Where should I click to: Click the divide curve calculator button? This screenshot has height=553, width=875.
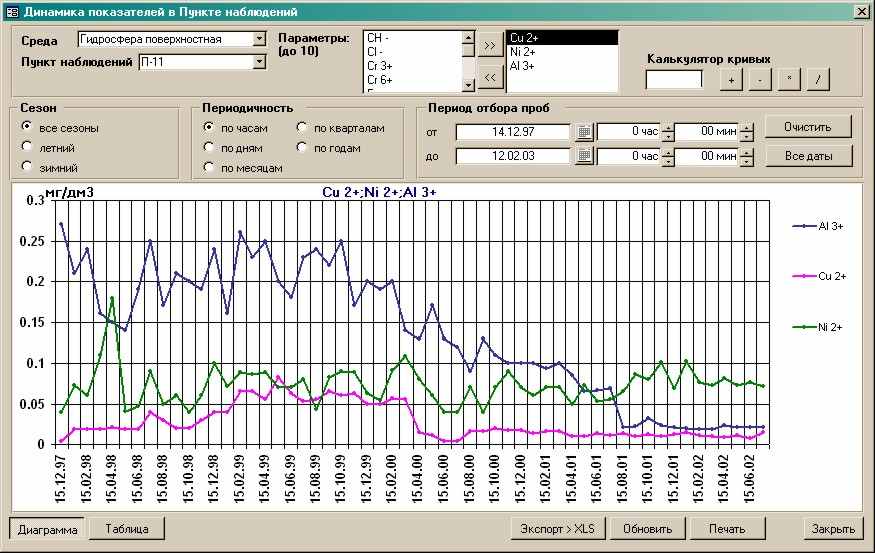[818, 80]
